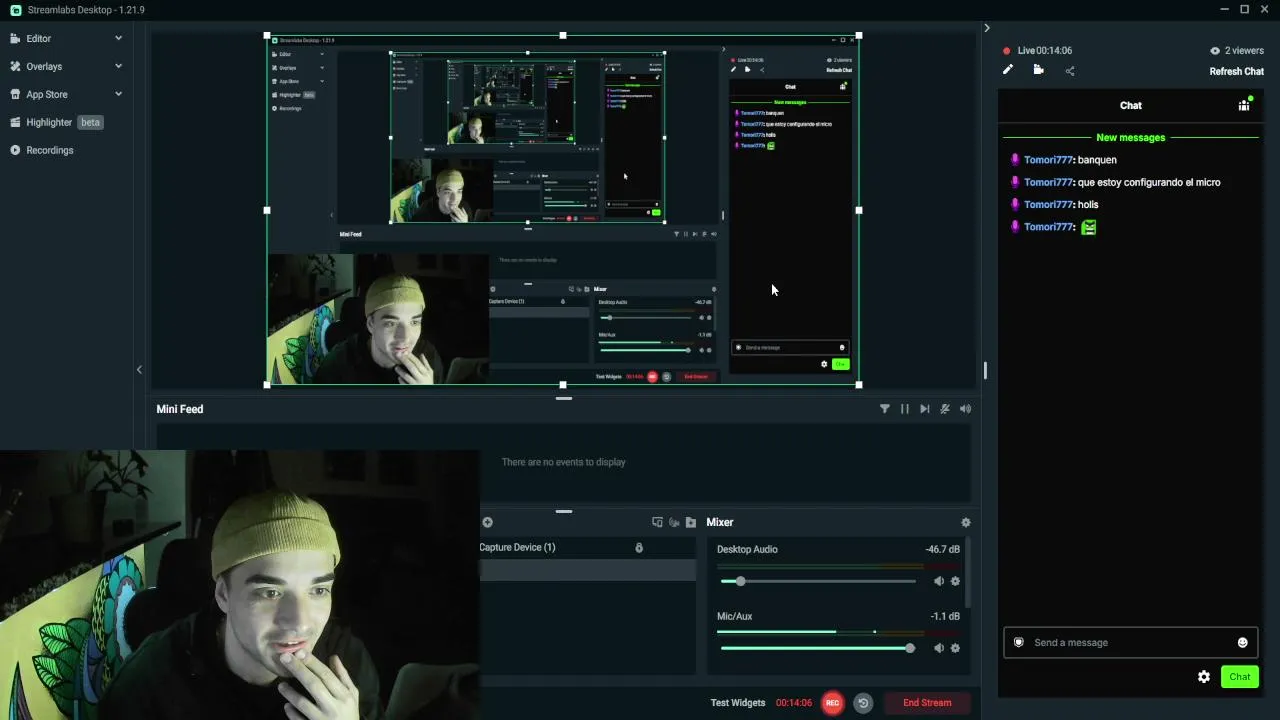This screenshot has height=720, width=1280.
Task: Open the chat community members icon
Action: tap(1244, 105)
